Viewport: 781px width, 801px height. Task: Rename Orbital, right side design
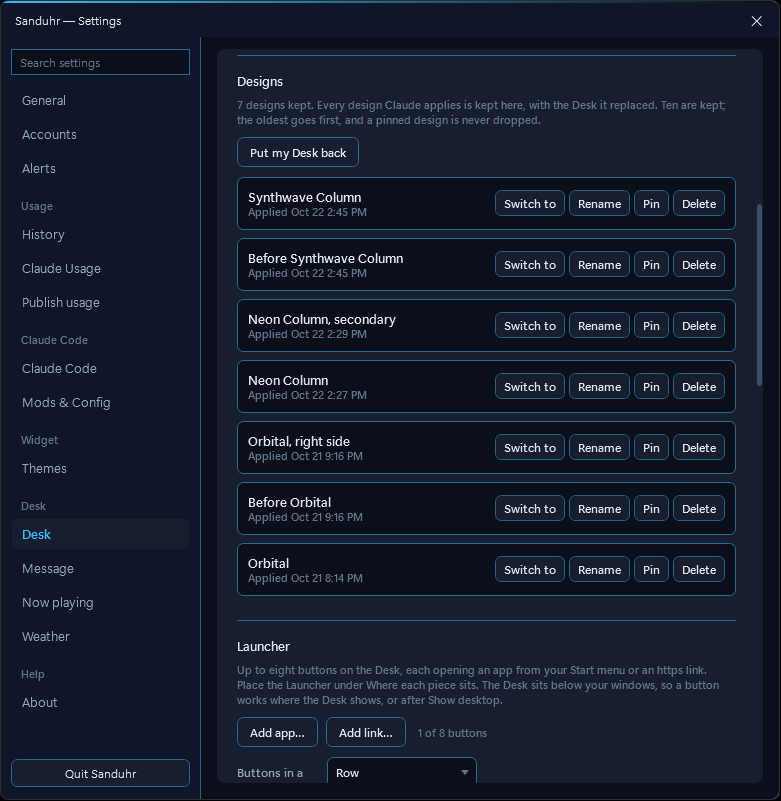click(x=599, y=447)
